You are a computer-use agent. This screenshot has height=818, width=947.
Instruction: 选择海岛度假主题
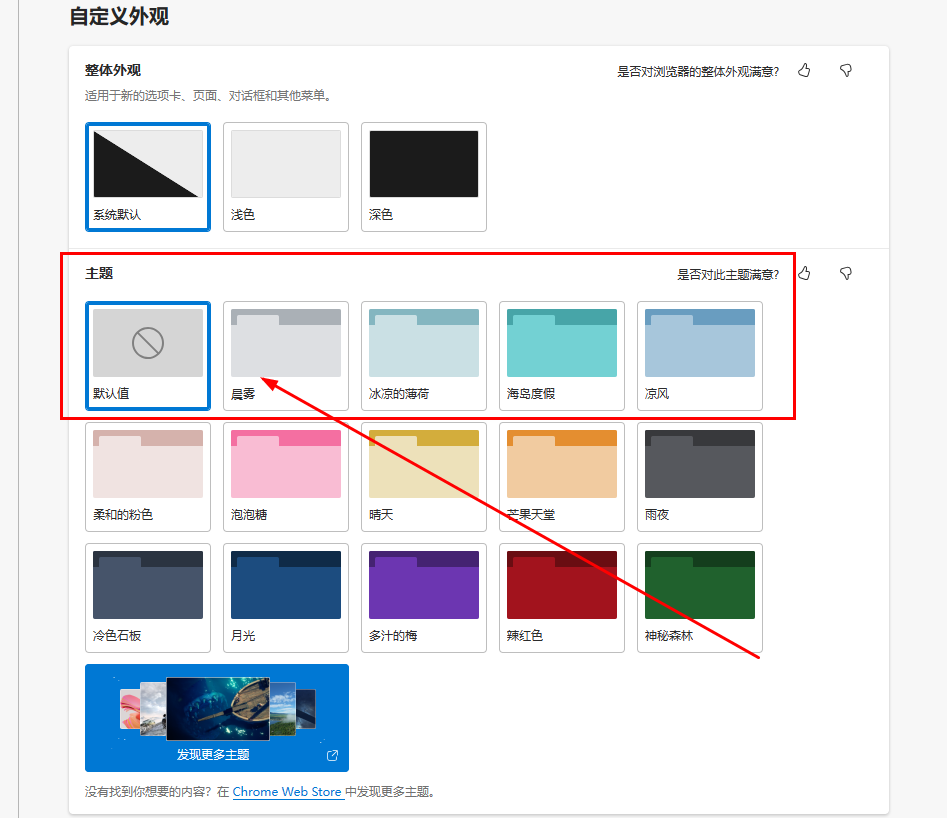point(561,356)
